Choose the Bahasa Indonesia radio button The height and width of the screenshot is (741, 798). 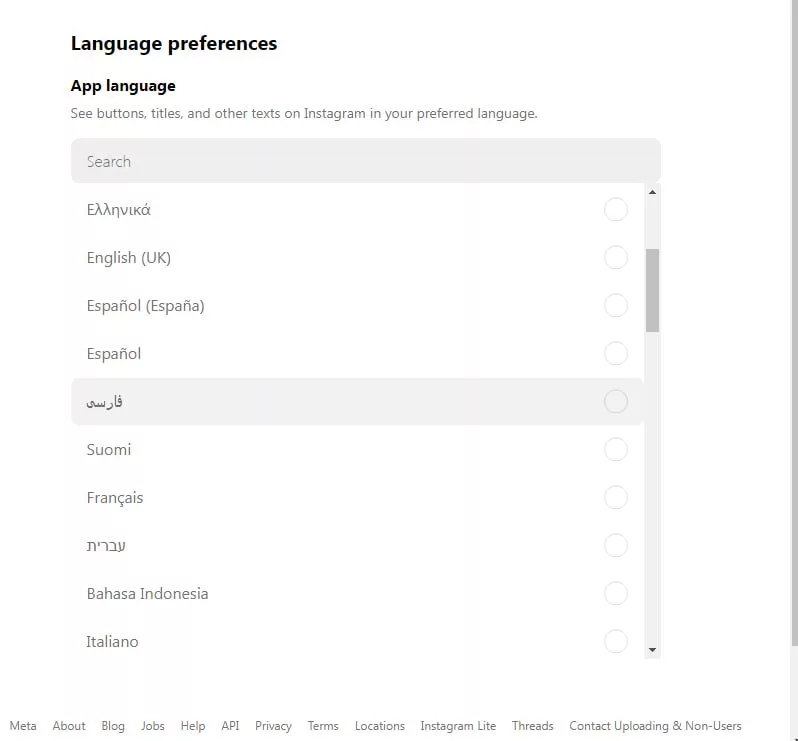[616, 594]
